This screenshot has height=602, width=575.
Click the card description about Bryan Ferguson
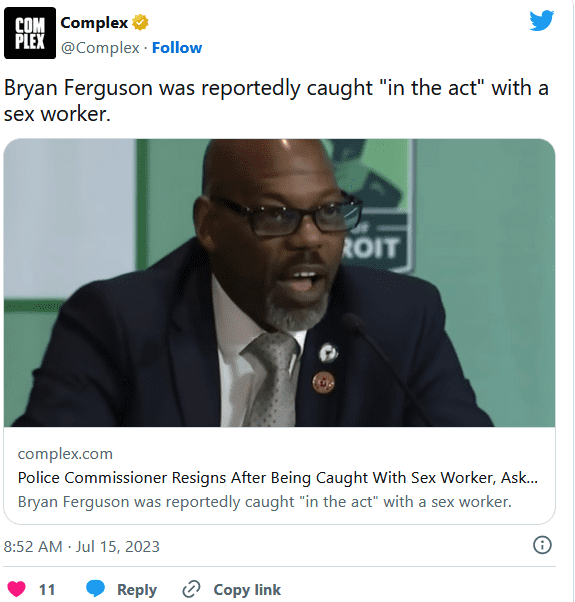point(264,502)
